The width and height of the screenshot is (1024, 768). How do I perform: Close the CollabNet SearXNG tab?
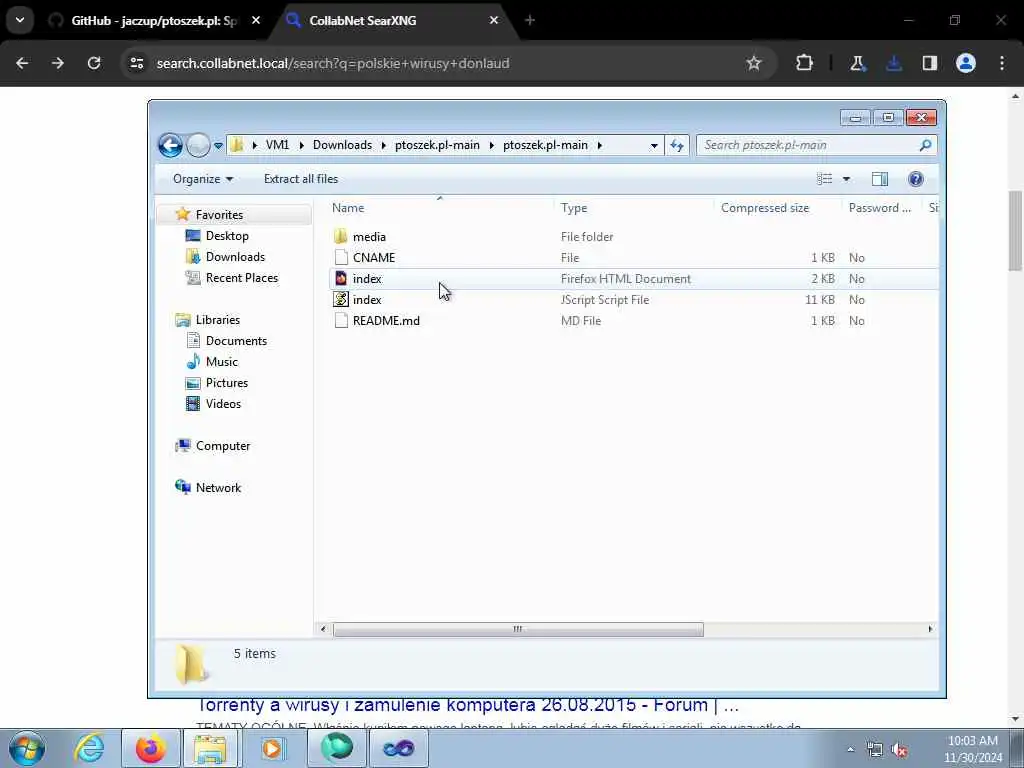pos(494,20)
